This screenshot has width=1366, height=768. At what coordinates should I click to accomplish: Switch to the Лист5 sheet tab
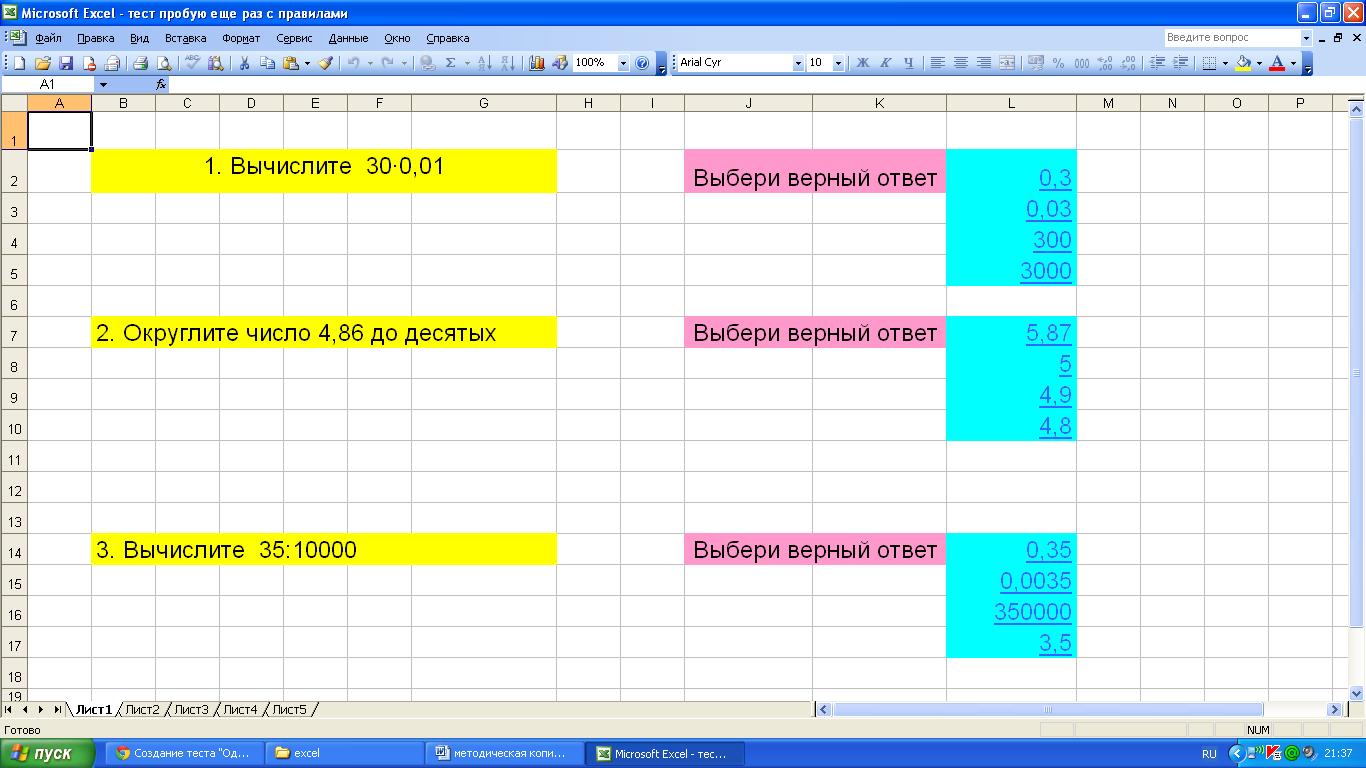tap(290, 710)
